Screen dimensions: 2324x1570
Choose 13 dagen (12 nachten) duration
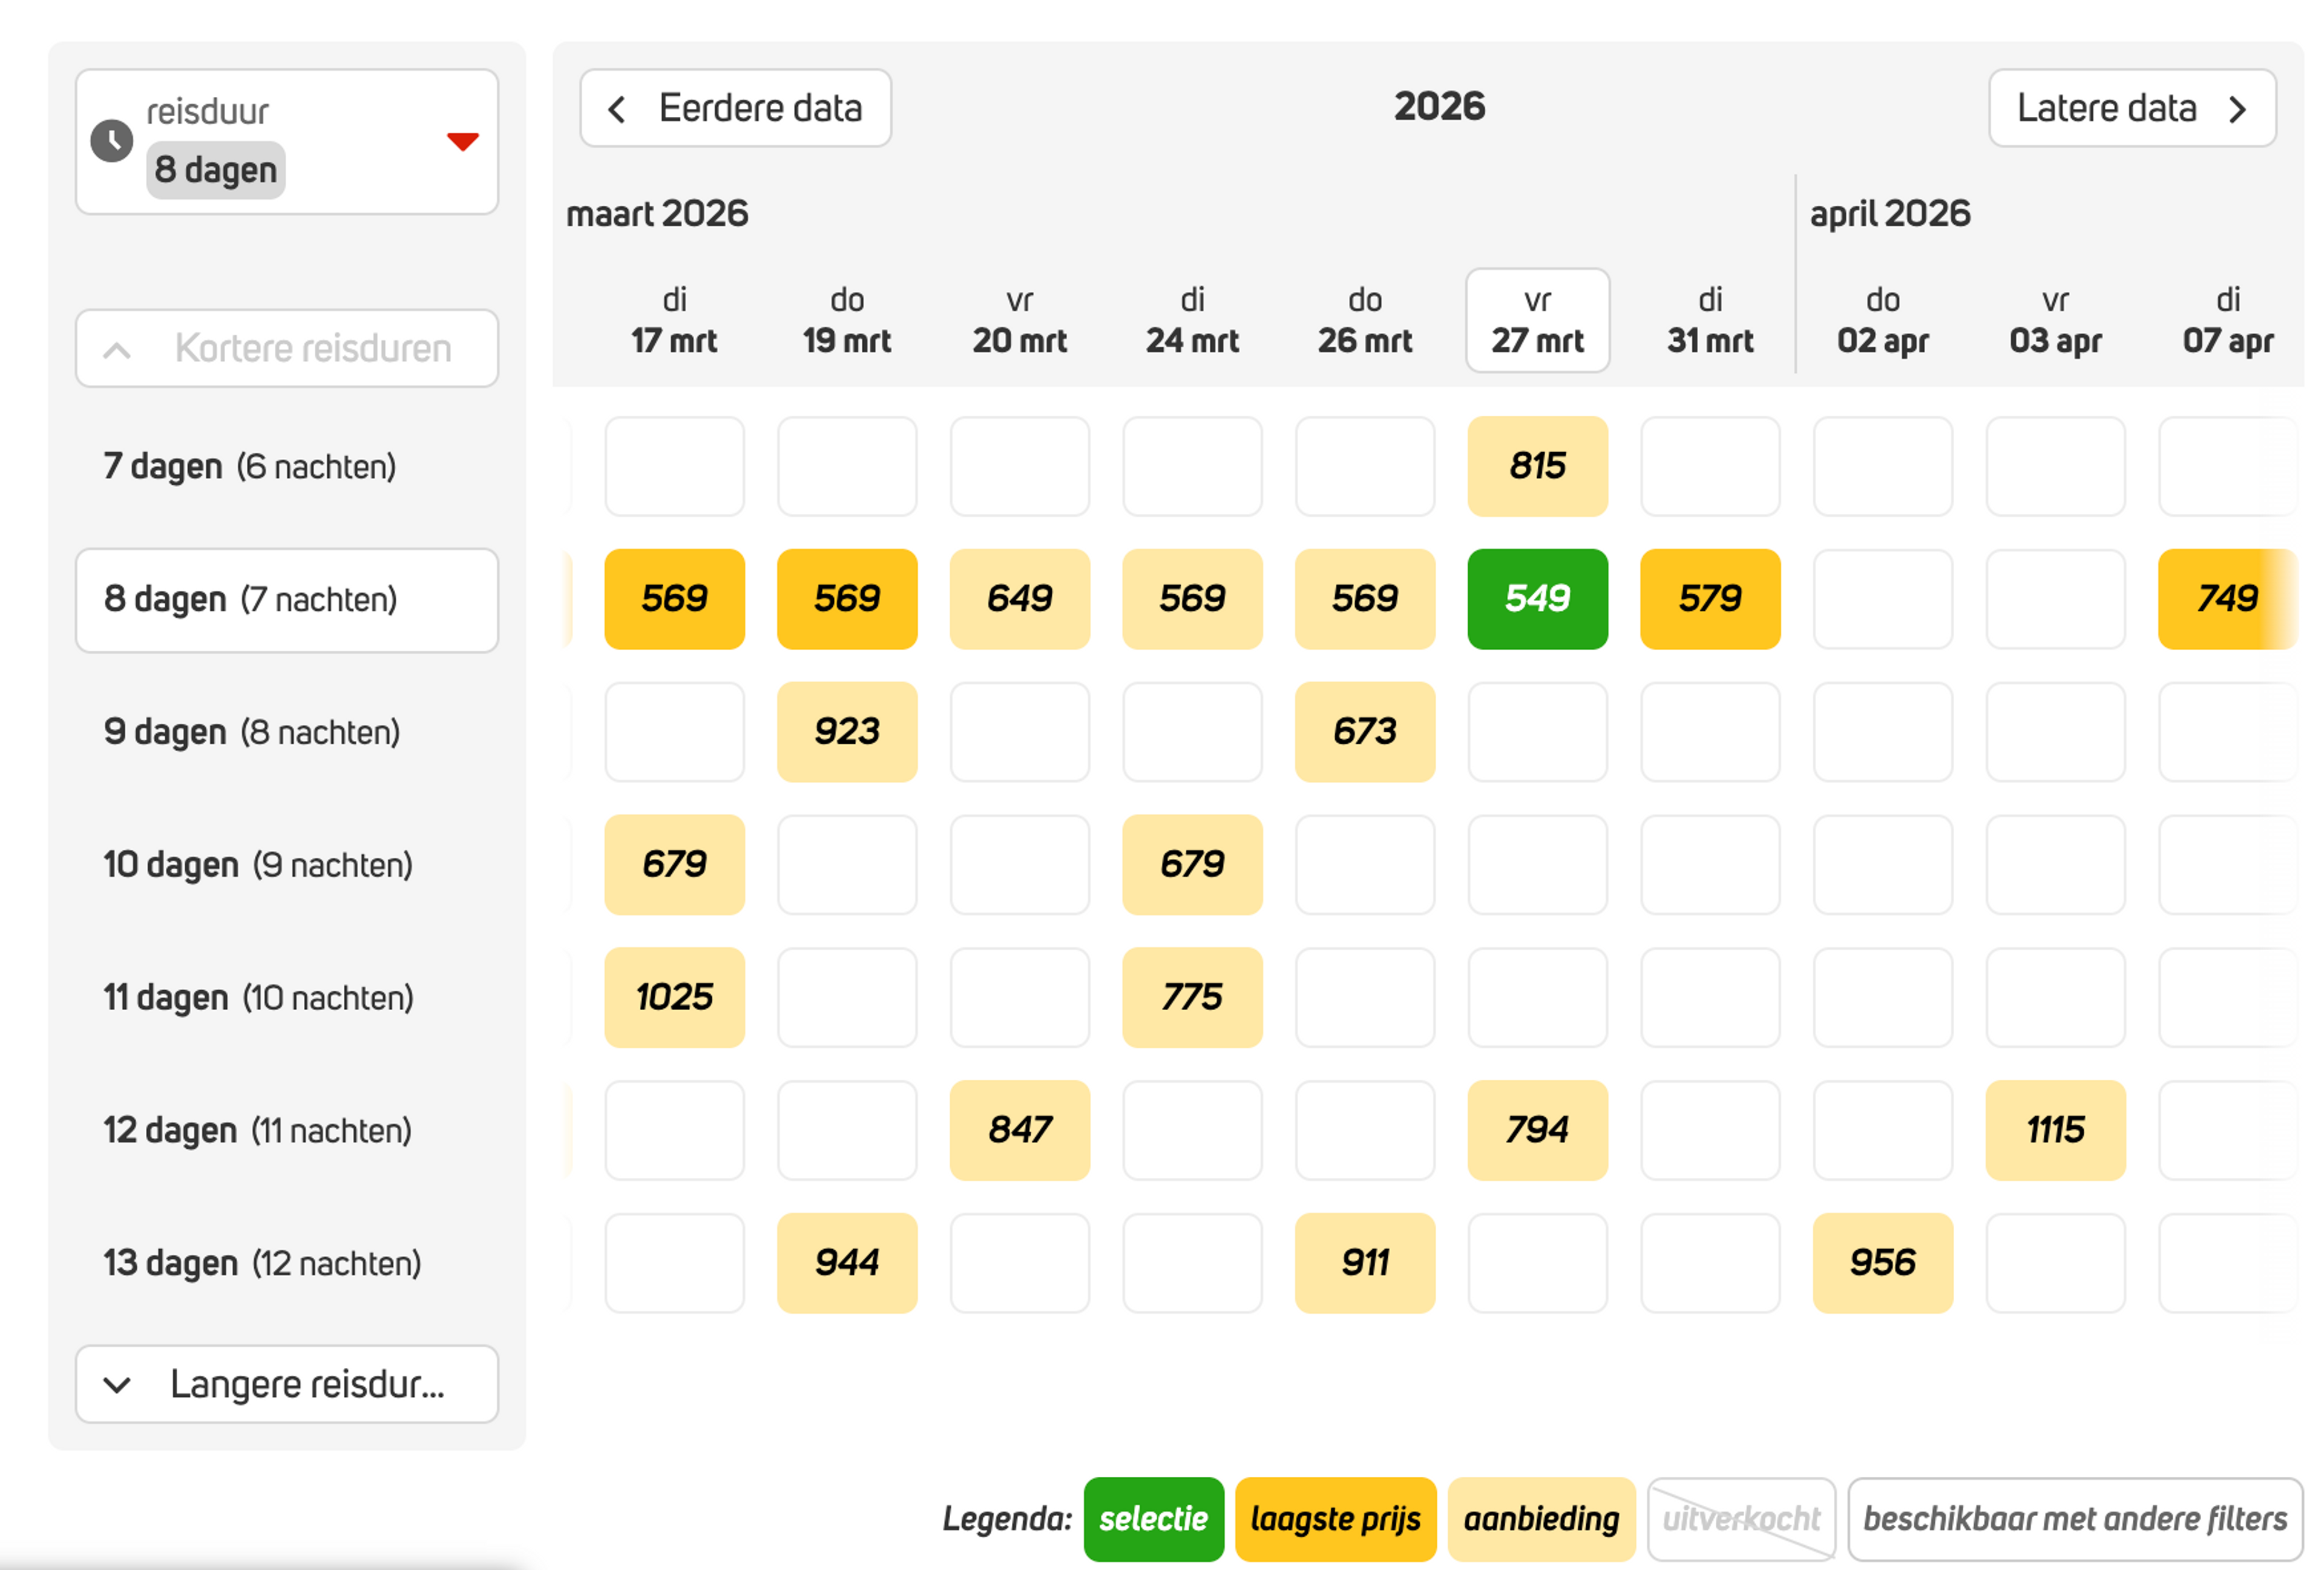click(262, 1263)
